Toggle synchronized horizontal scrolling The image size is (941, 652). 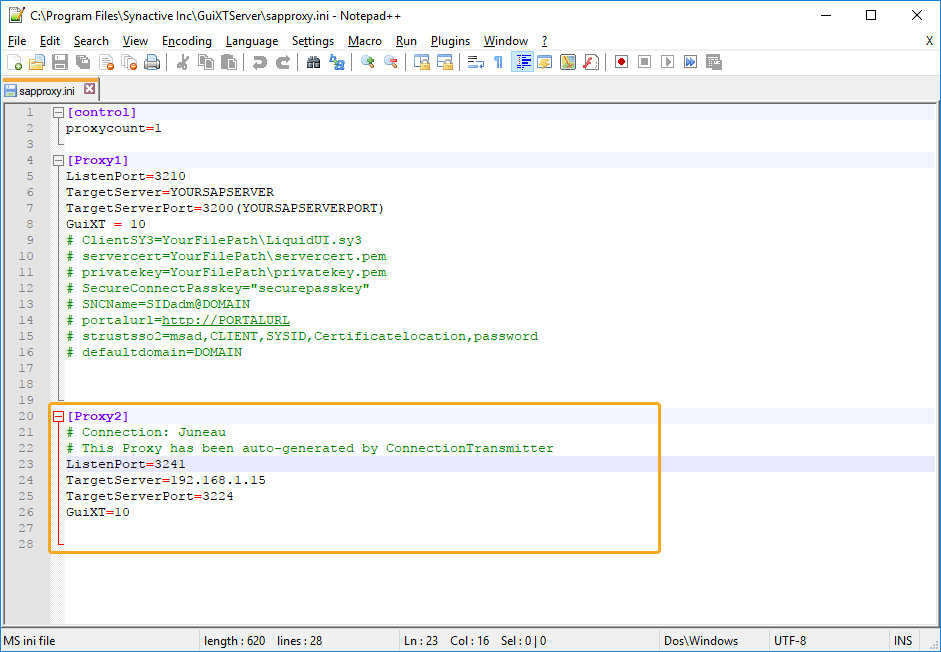click(x=445, y=62)
